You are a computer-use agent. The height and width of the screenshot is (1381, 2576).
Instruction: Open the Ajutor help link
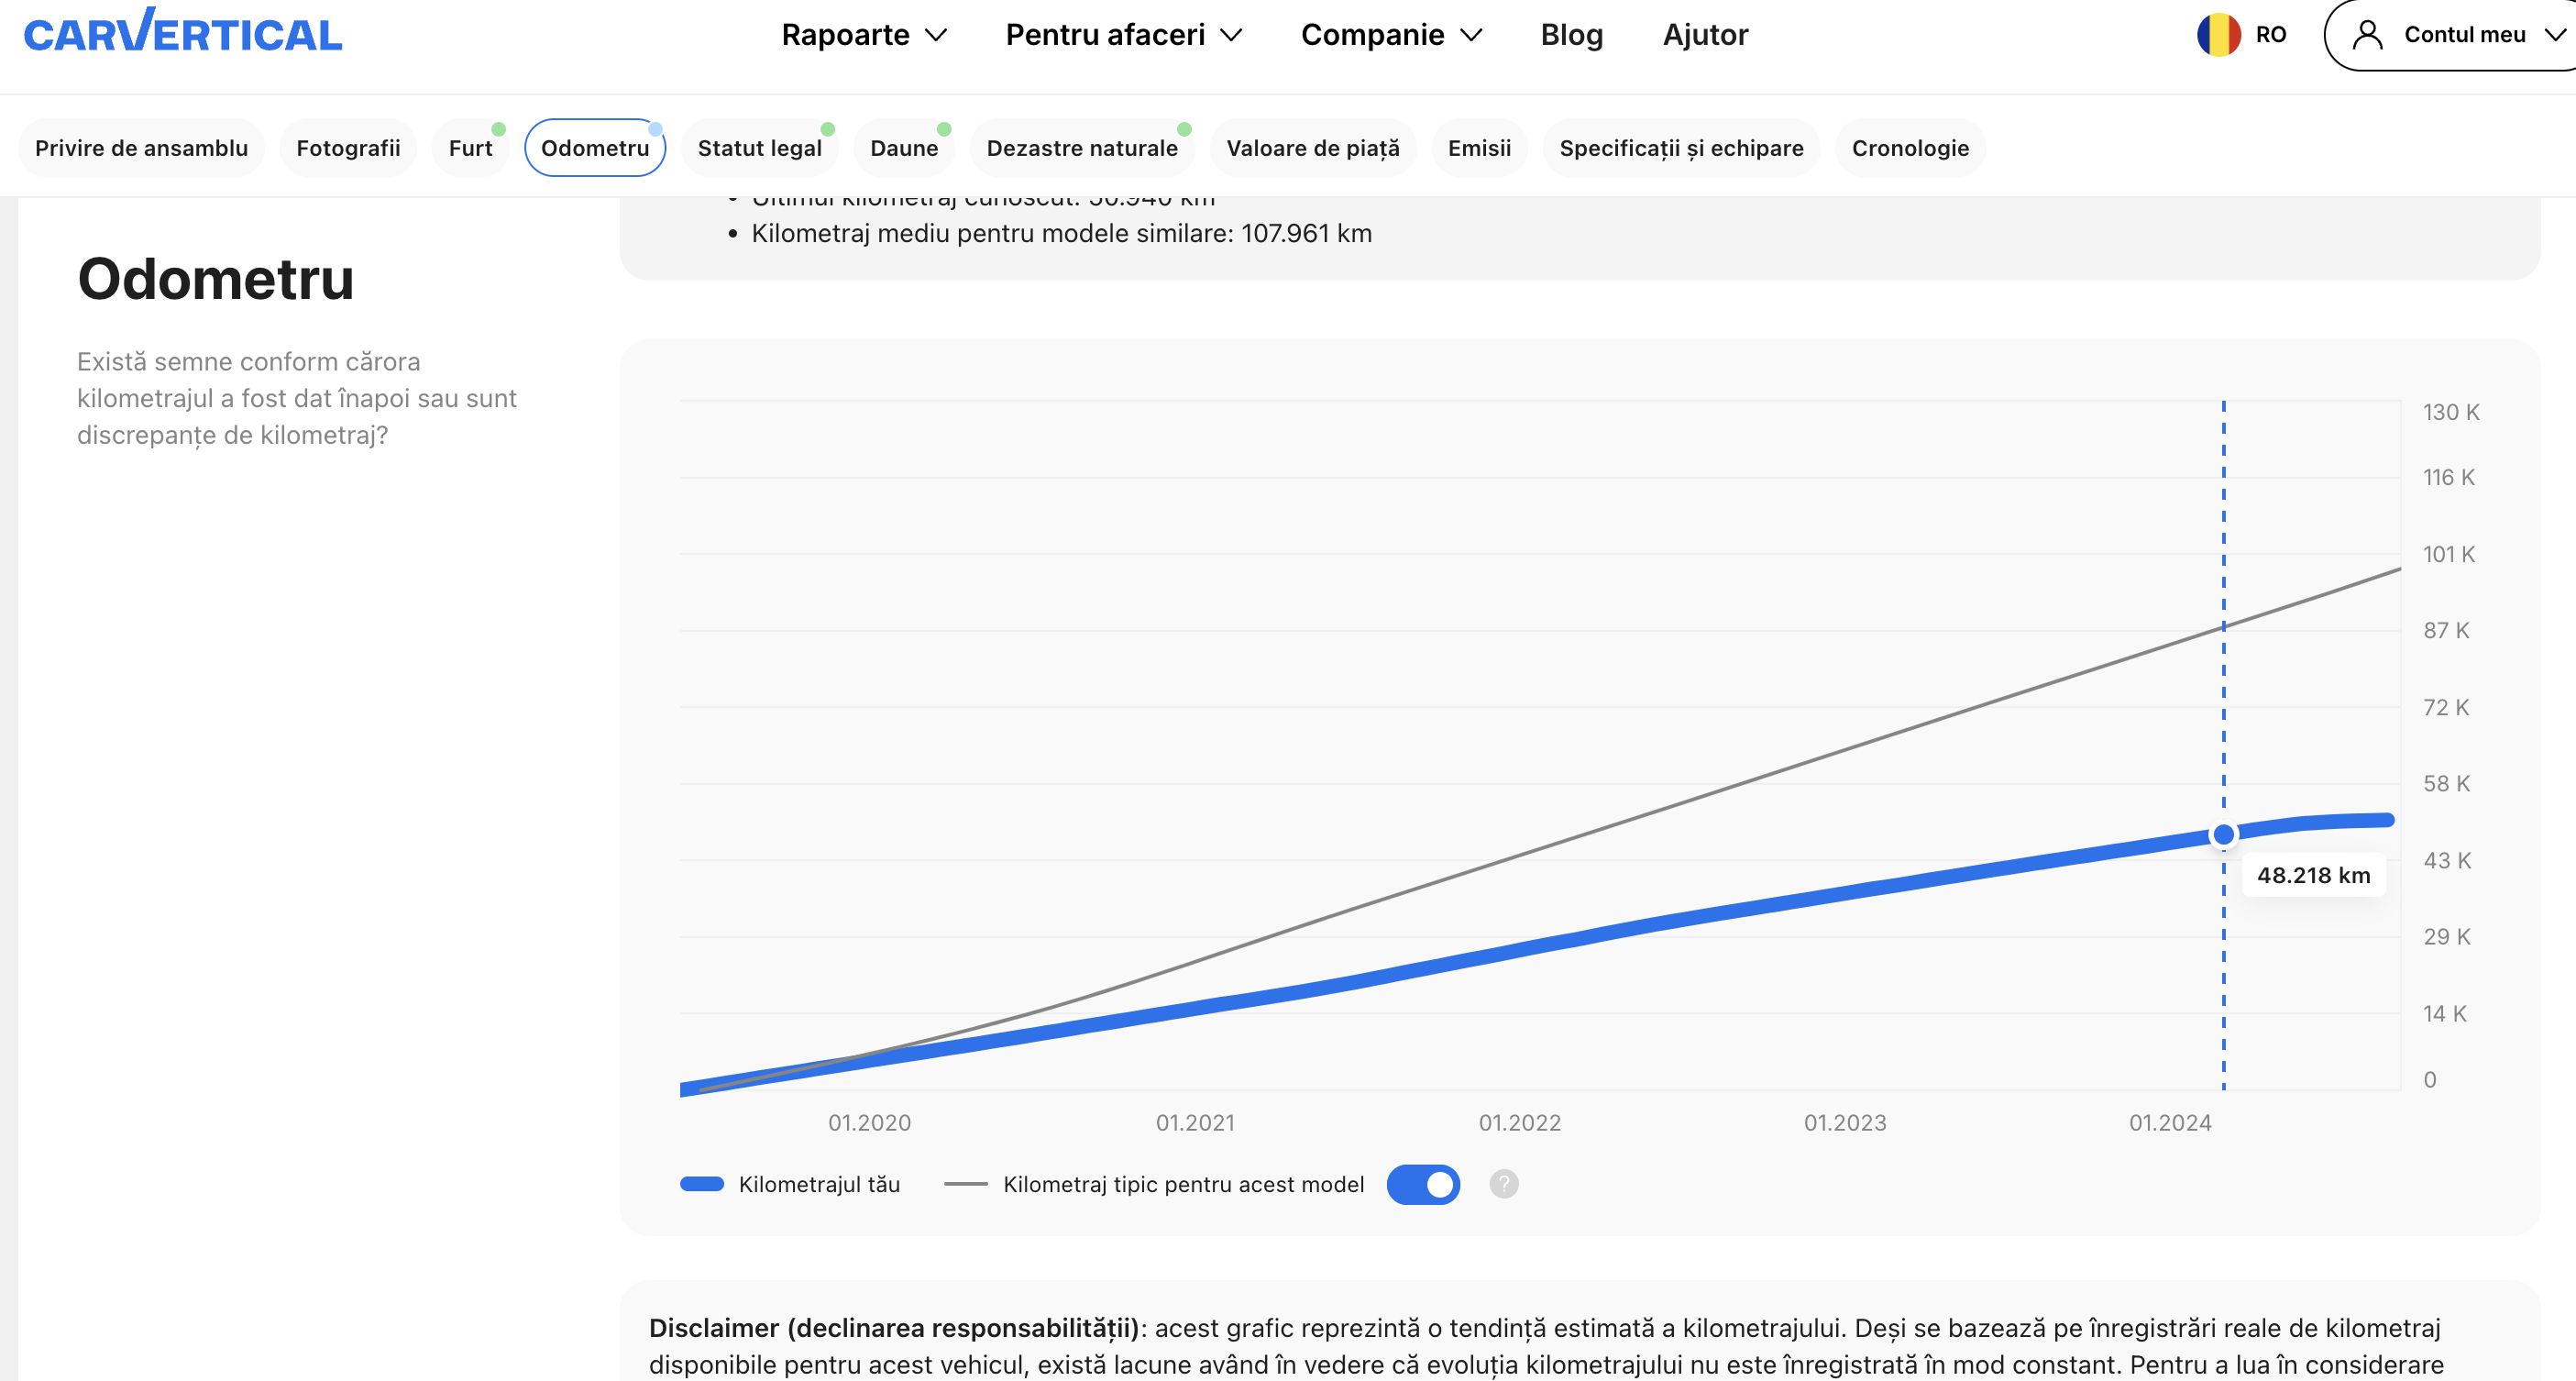(1705, 35)
